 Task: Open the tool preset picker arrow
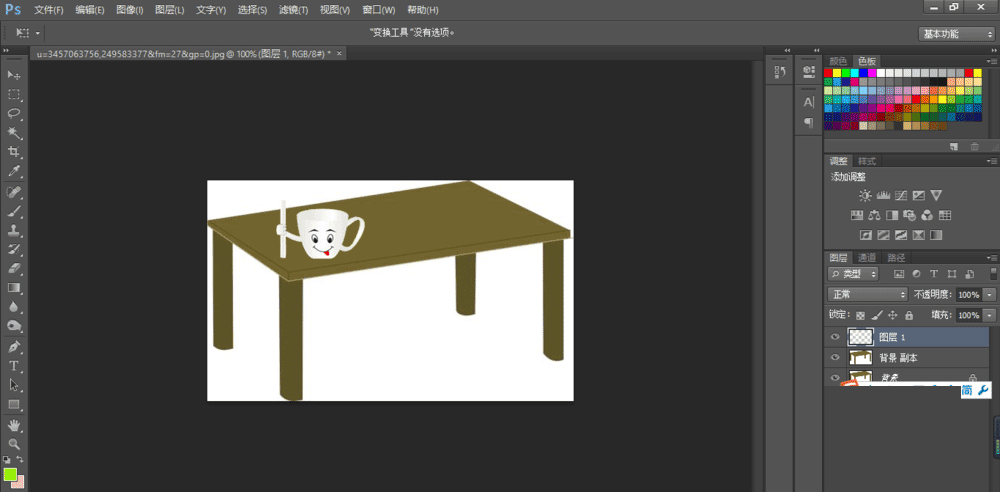click(38, 33)
